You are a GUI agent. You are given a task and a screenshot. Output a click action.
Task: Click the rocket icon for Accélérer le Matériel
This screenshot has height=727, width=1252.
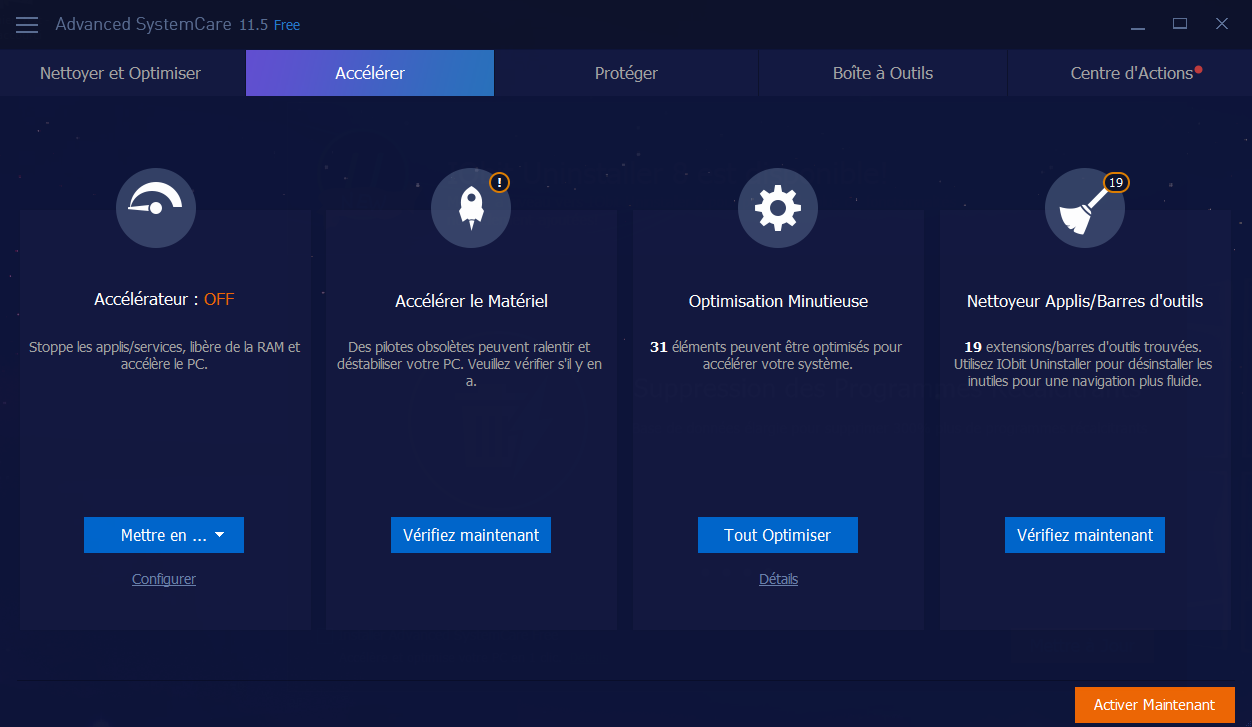(x=471, y=208)
